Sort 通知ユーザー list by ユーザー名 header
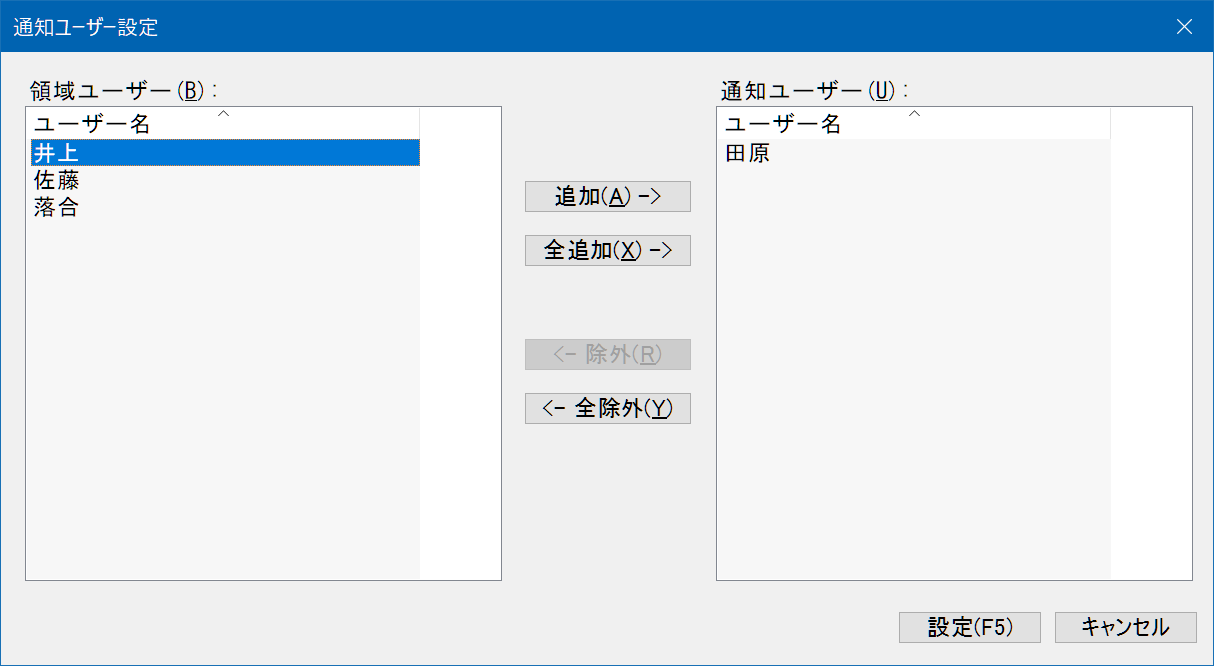Screen dimensions: 1214x666 point(914,124)
